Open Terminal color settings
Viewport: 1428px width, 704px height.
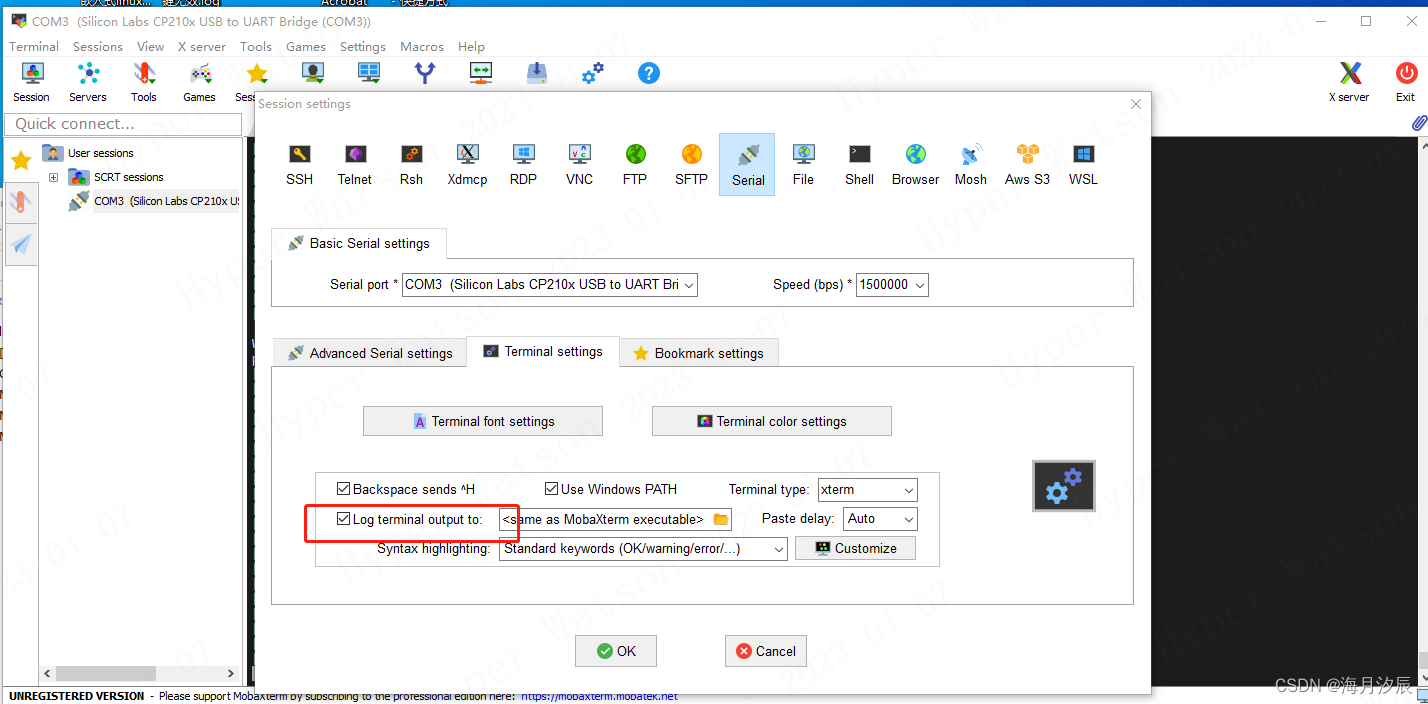771,420
